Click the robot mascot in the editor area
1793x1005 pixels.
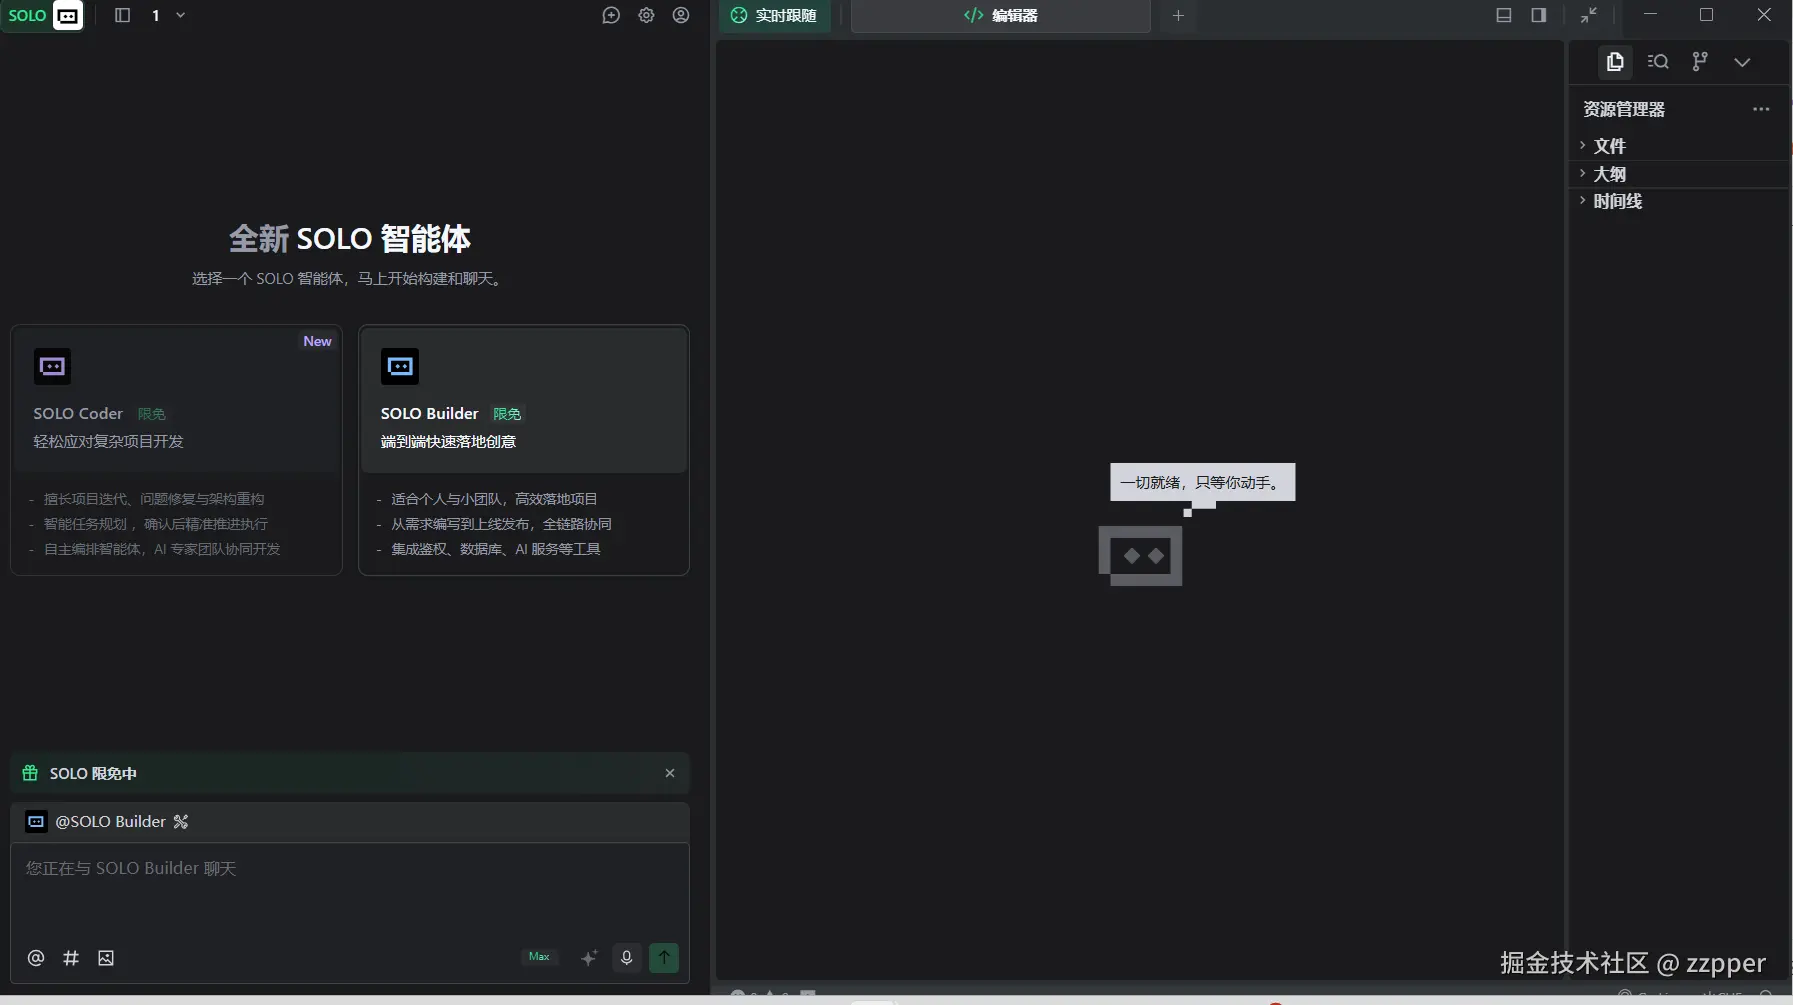[1140, 555]
